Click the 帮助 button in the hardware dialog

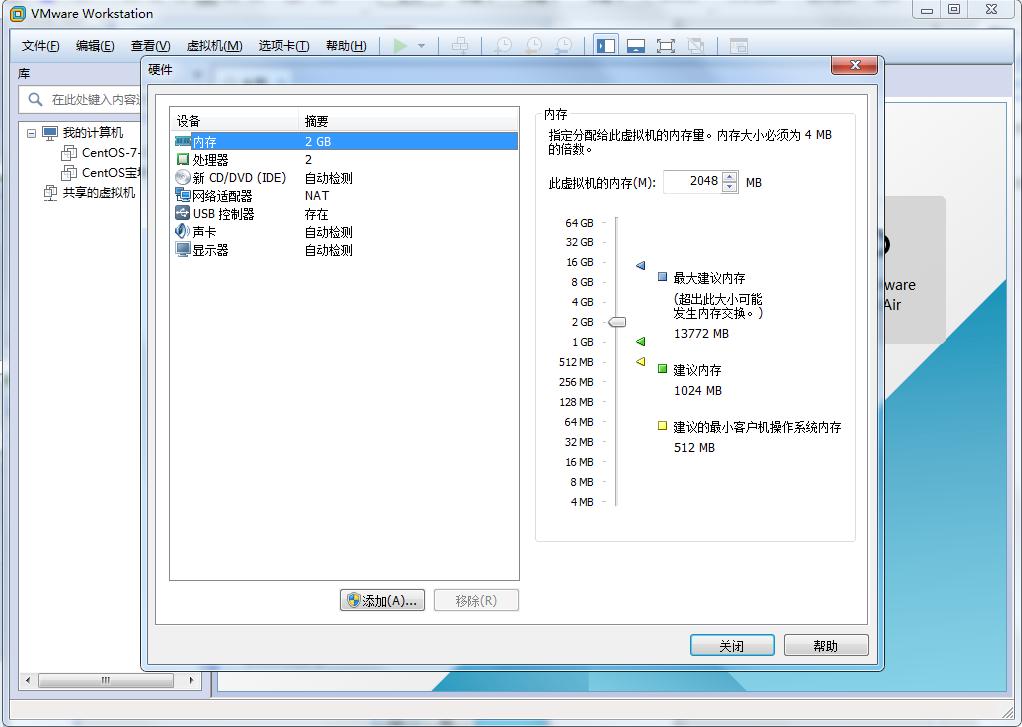tap(826, 645)
